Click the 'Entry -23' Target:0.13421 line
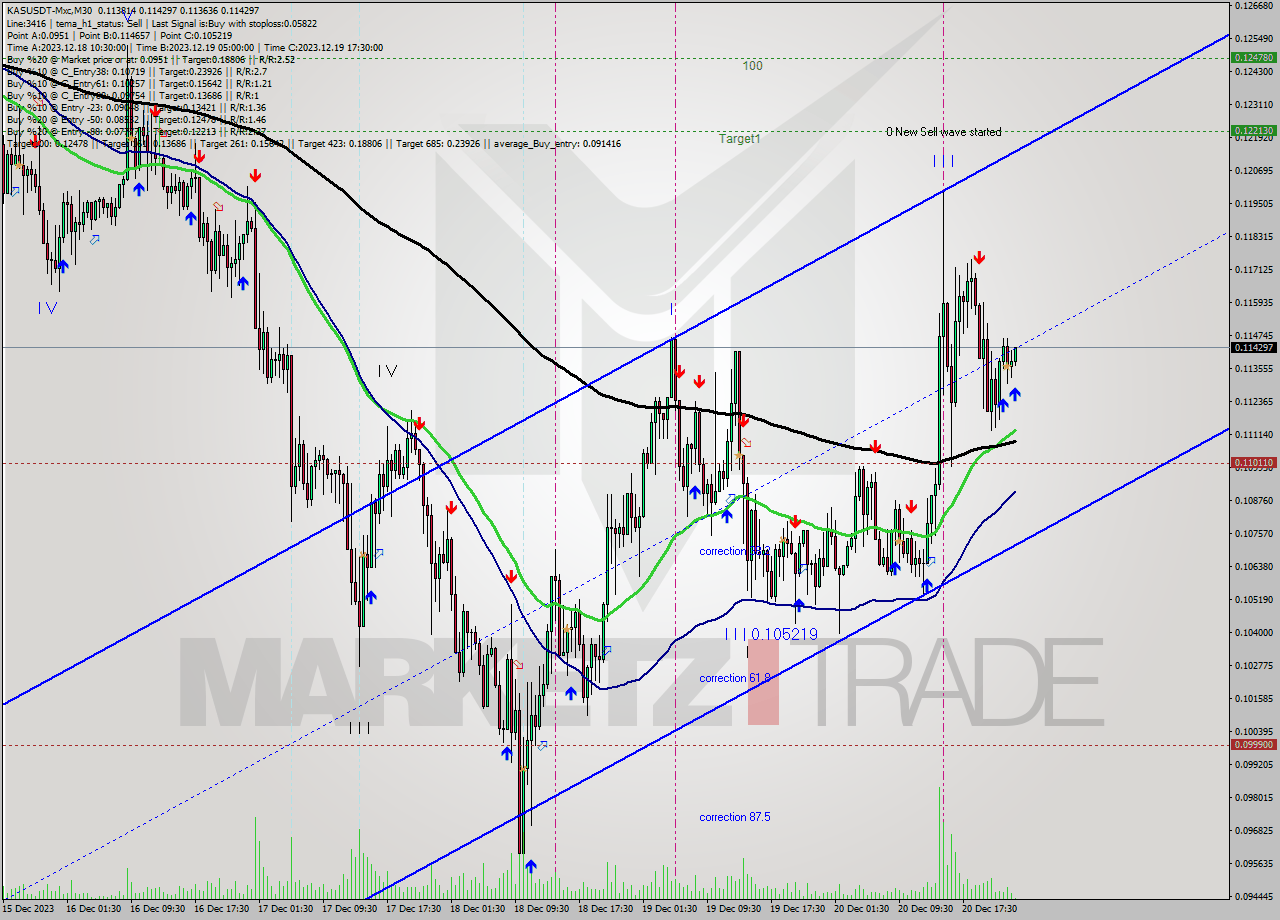Image resolution: width=1280 pixels, height=920 pixels. (x=136, y=108)
